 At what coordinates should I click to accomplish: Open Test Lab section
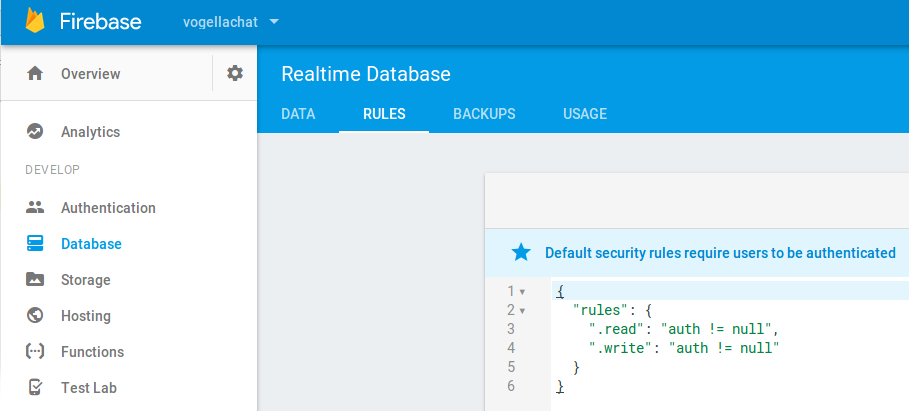[x=89, y=388]
